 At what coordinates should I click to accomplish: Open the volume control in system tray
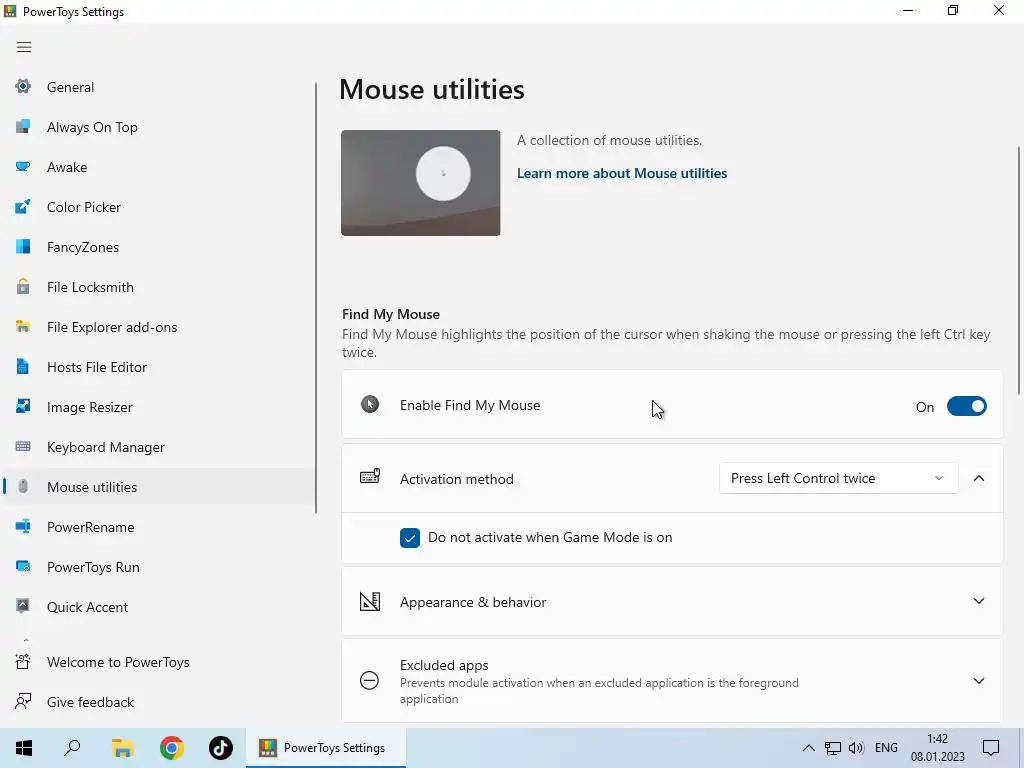tap(856, 748)
